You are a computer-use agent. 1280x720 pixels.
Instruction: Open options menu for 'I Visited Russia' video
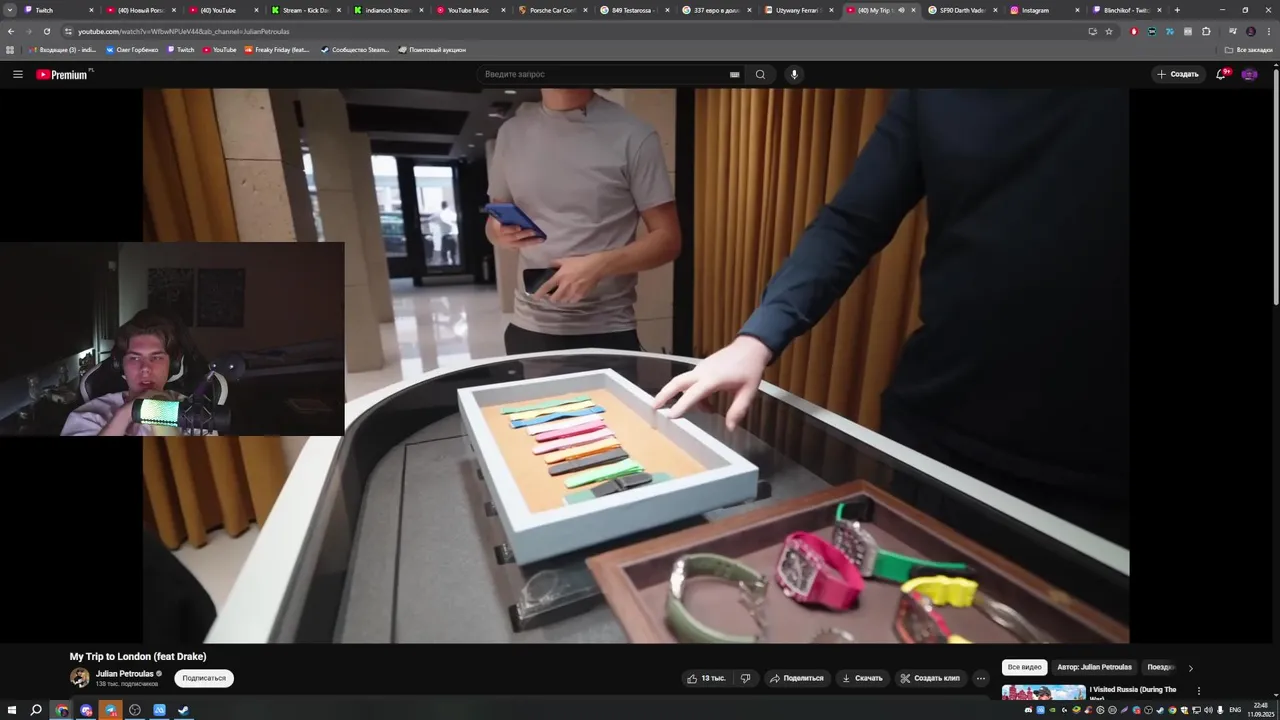[1199, 691]
